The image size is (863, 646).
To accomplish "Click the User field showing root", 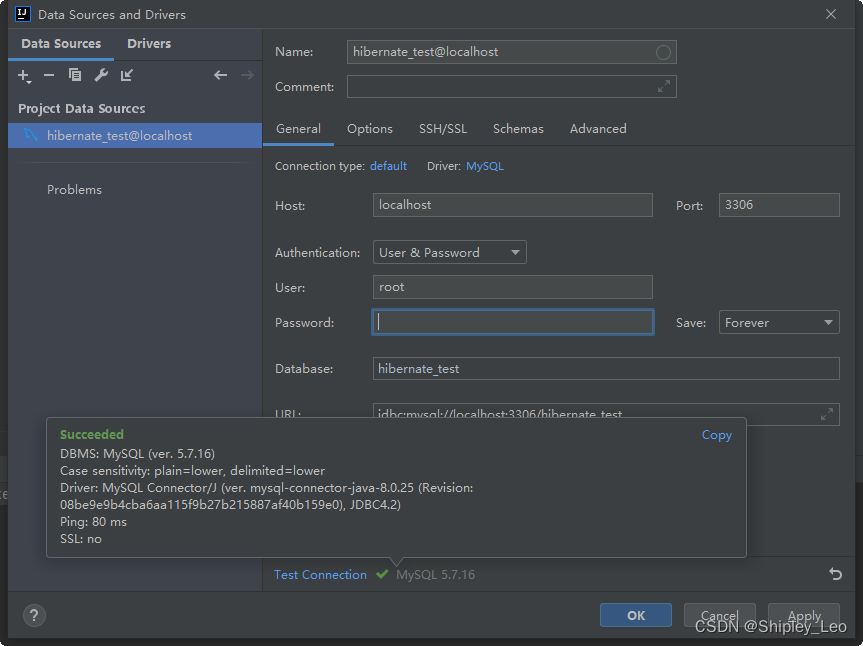I will click(x=512, y=287).
